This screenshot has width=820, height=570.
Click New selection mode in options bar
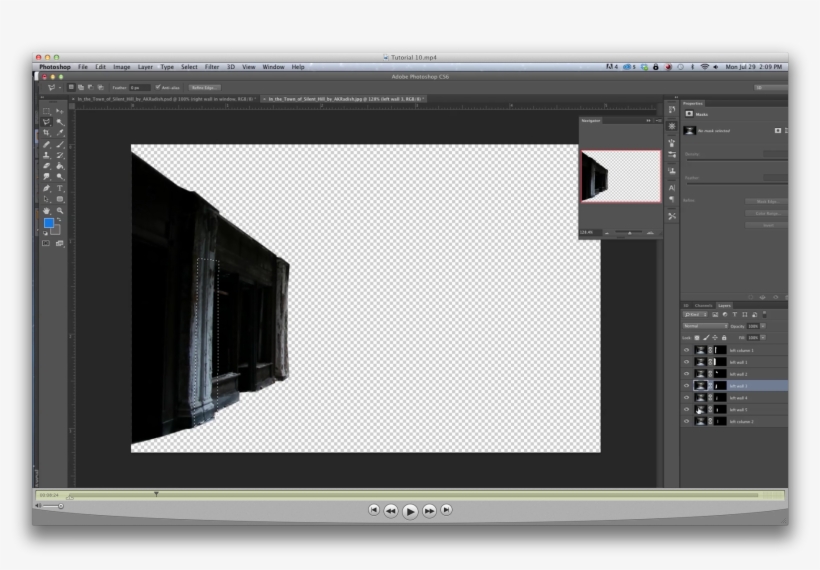click(71, 87)
